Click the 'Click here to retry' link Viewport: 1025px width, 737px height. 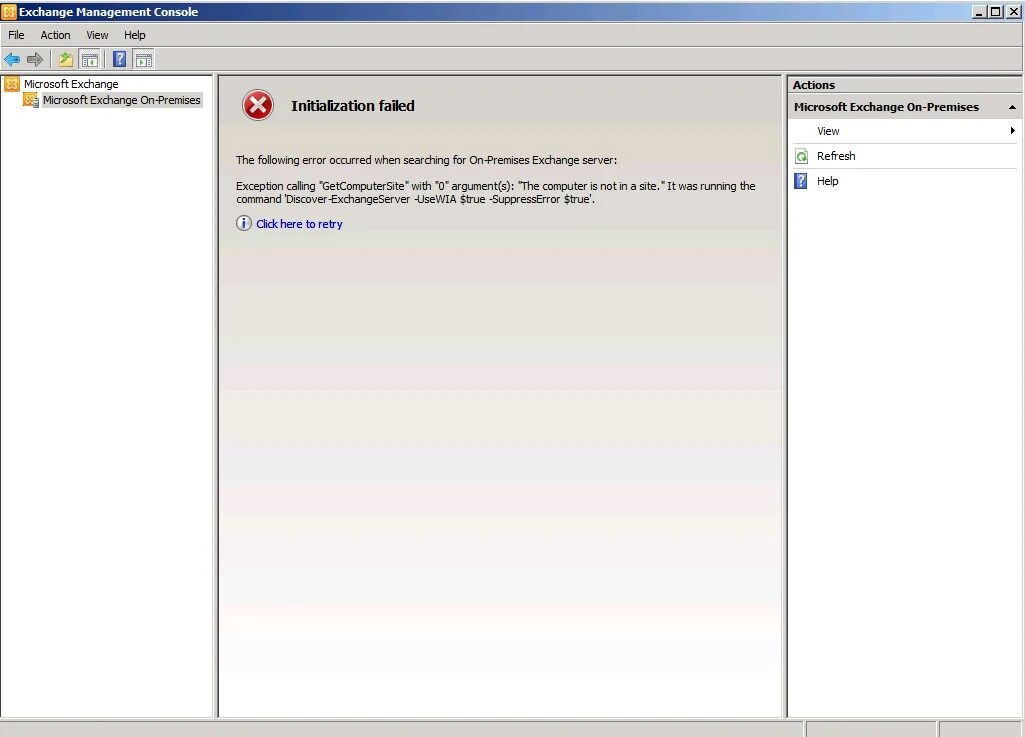299,224
